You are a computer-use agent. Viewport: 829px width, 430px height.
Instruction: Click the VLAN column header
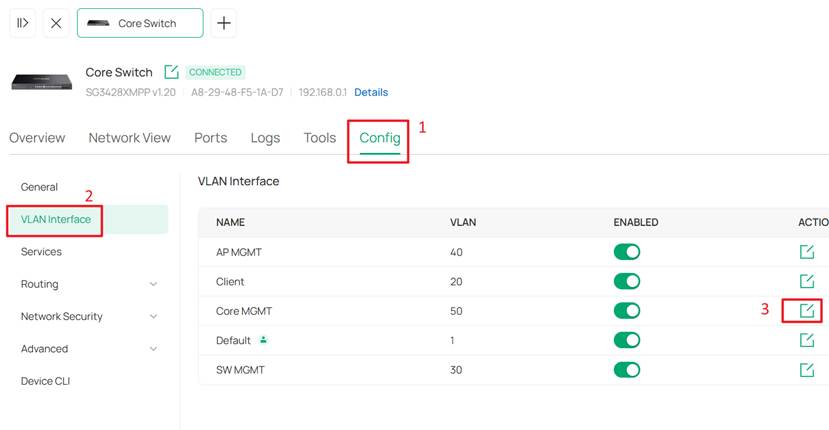coord(463,222)
